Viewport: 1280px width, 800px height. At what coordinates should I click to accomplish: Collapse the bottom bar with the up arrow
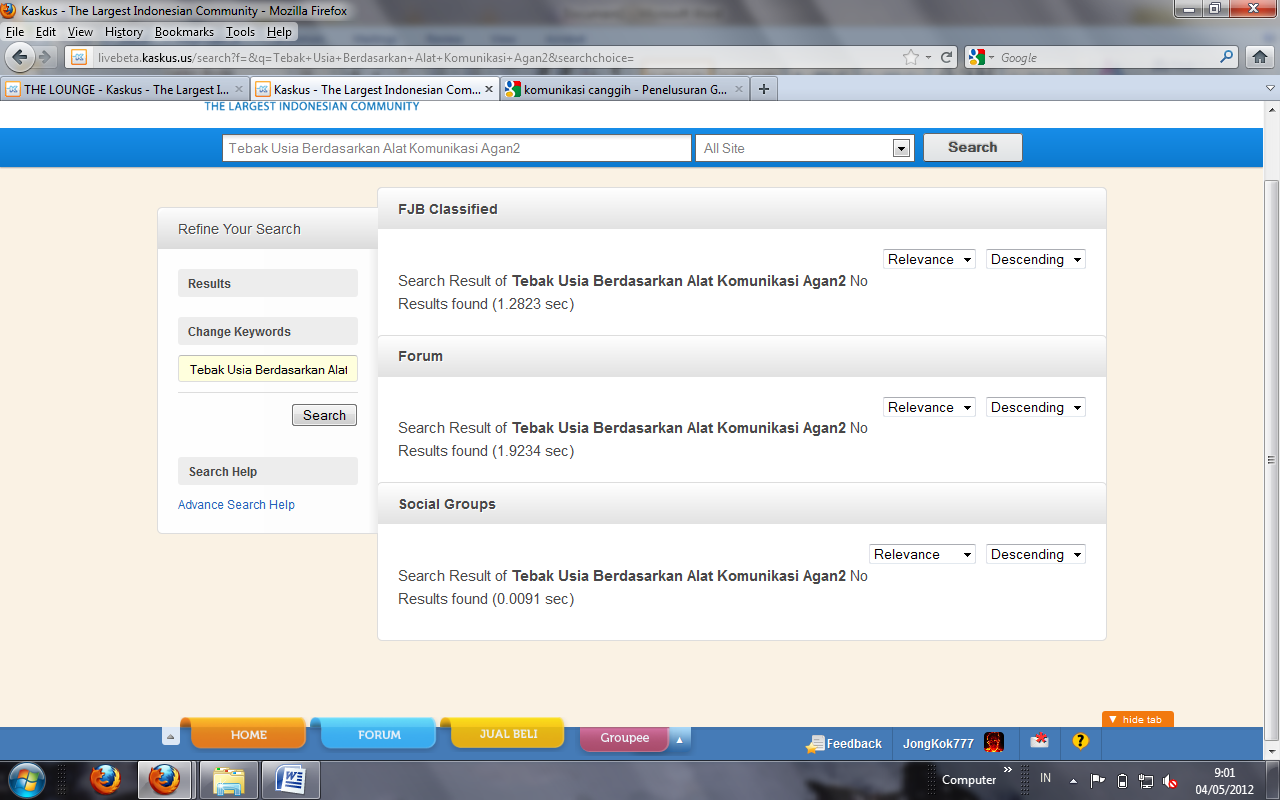click(171, 736)
